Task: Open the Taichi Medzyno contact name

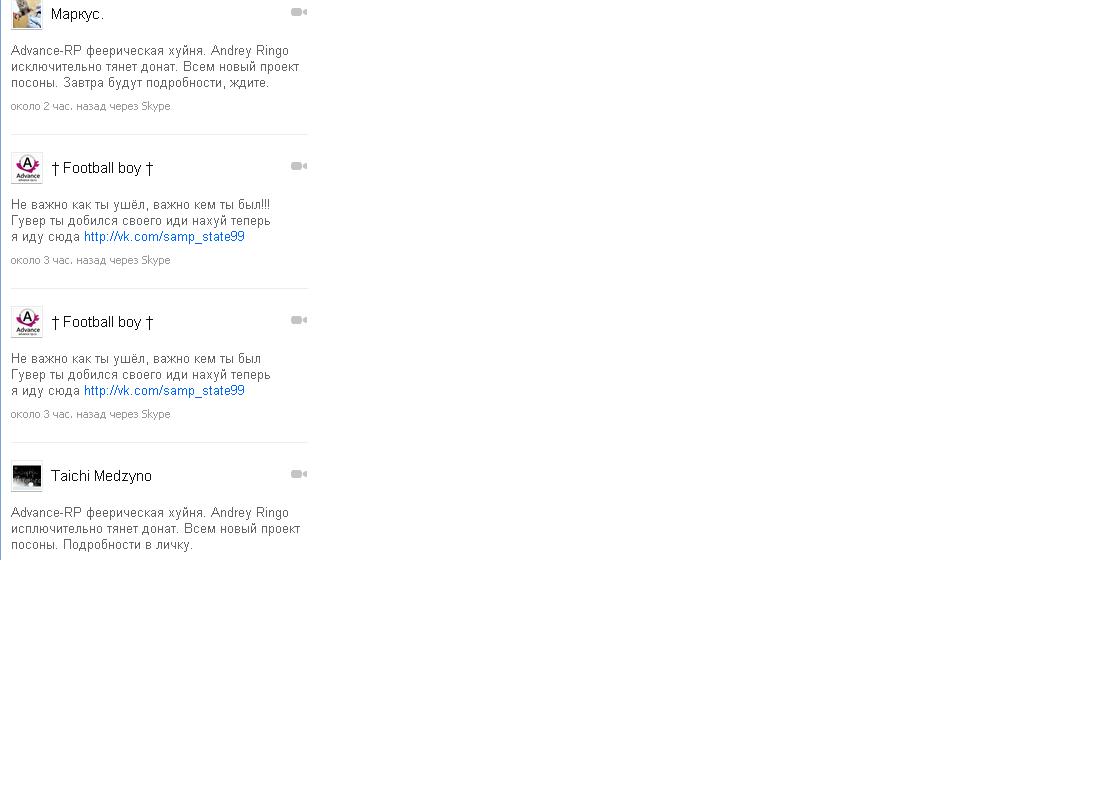Action: click(101, 476)
